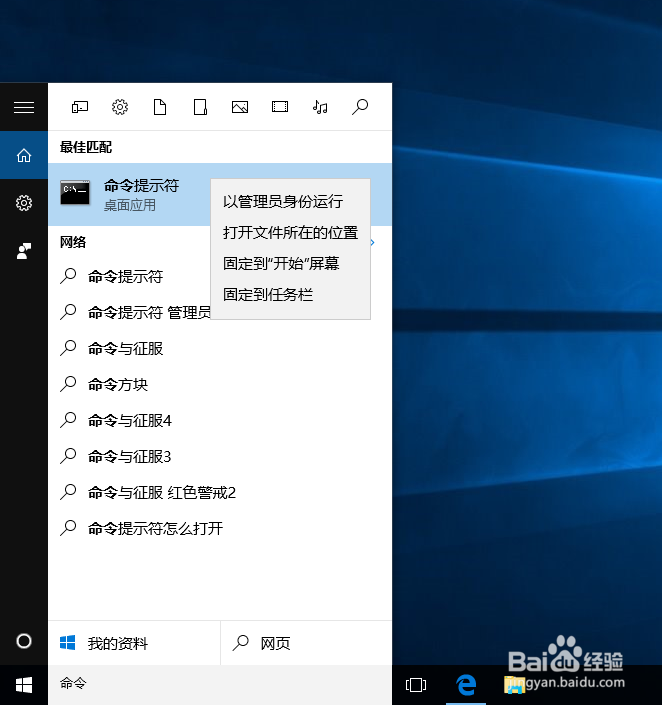This screenshot has width=662, height=705.
Task: Search web suggestion 命令提示符怎么打开
Action: (220, 528)
